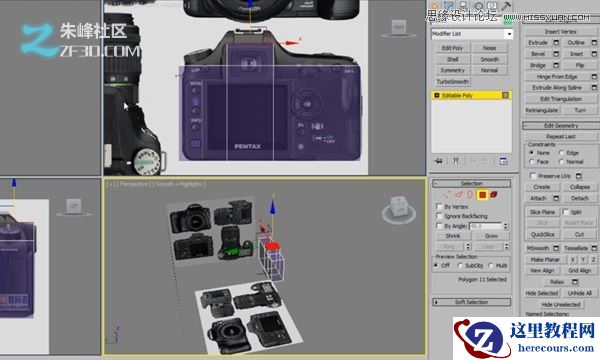This screenshot has width=600, height=360.
Task: Select None constraint radio button
Action: pyautogui.click(x=532, y=153)
